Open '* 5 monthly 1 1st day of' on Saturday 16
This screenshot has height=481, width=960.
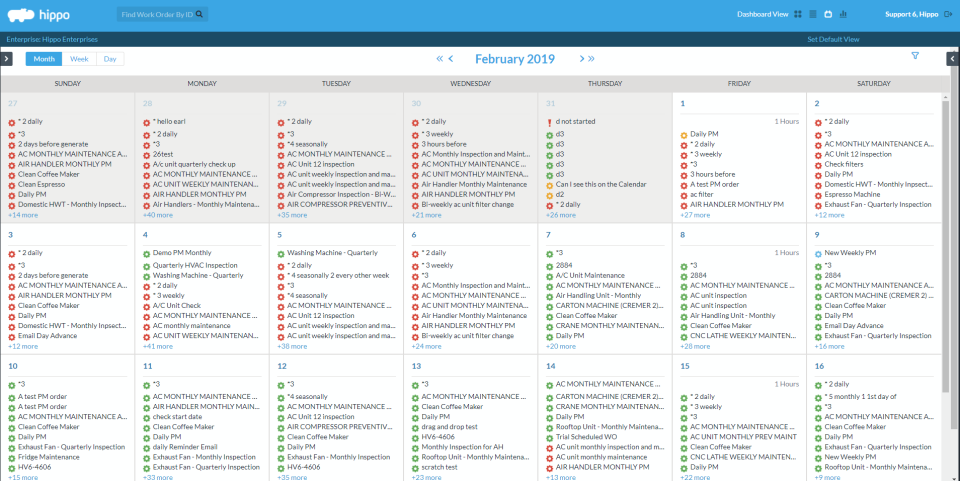click(860, 397)
